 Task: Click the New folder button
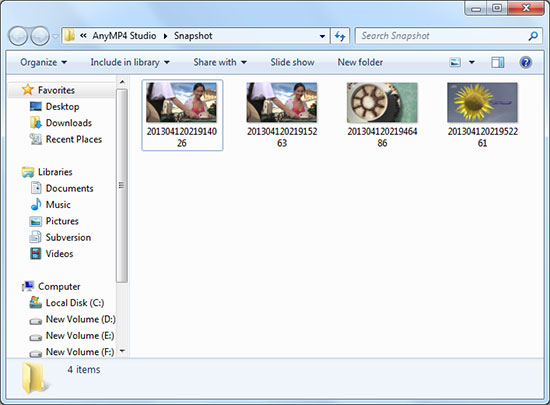[x=360, y=62]
